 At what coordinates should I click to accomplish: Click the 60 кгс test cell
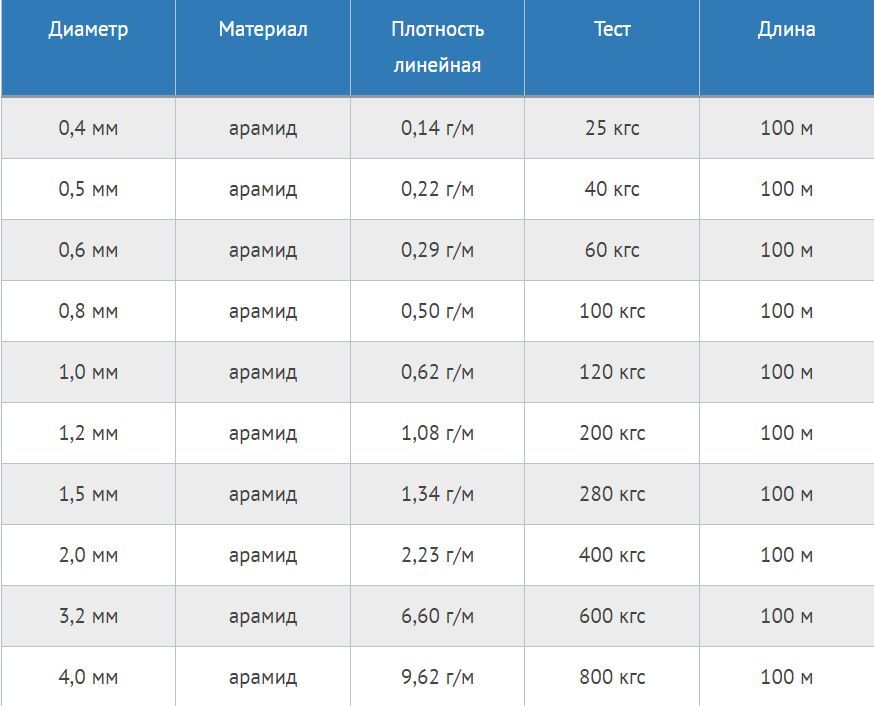pos(611,250)
